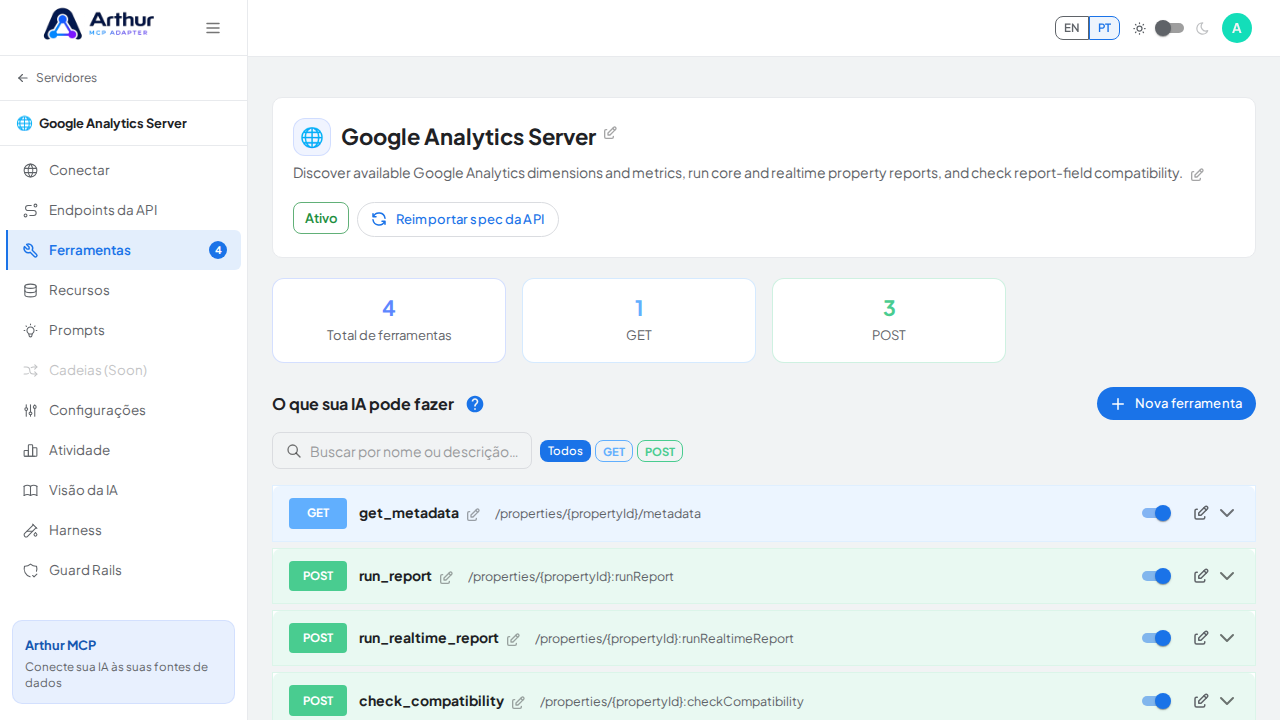This screenshot has width=1280, height=720.
Task: Click the Conectar globe icon in sidebar
Action: 31,170
